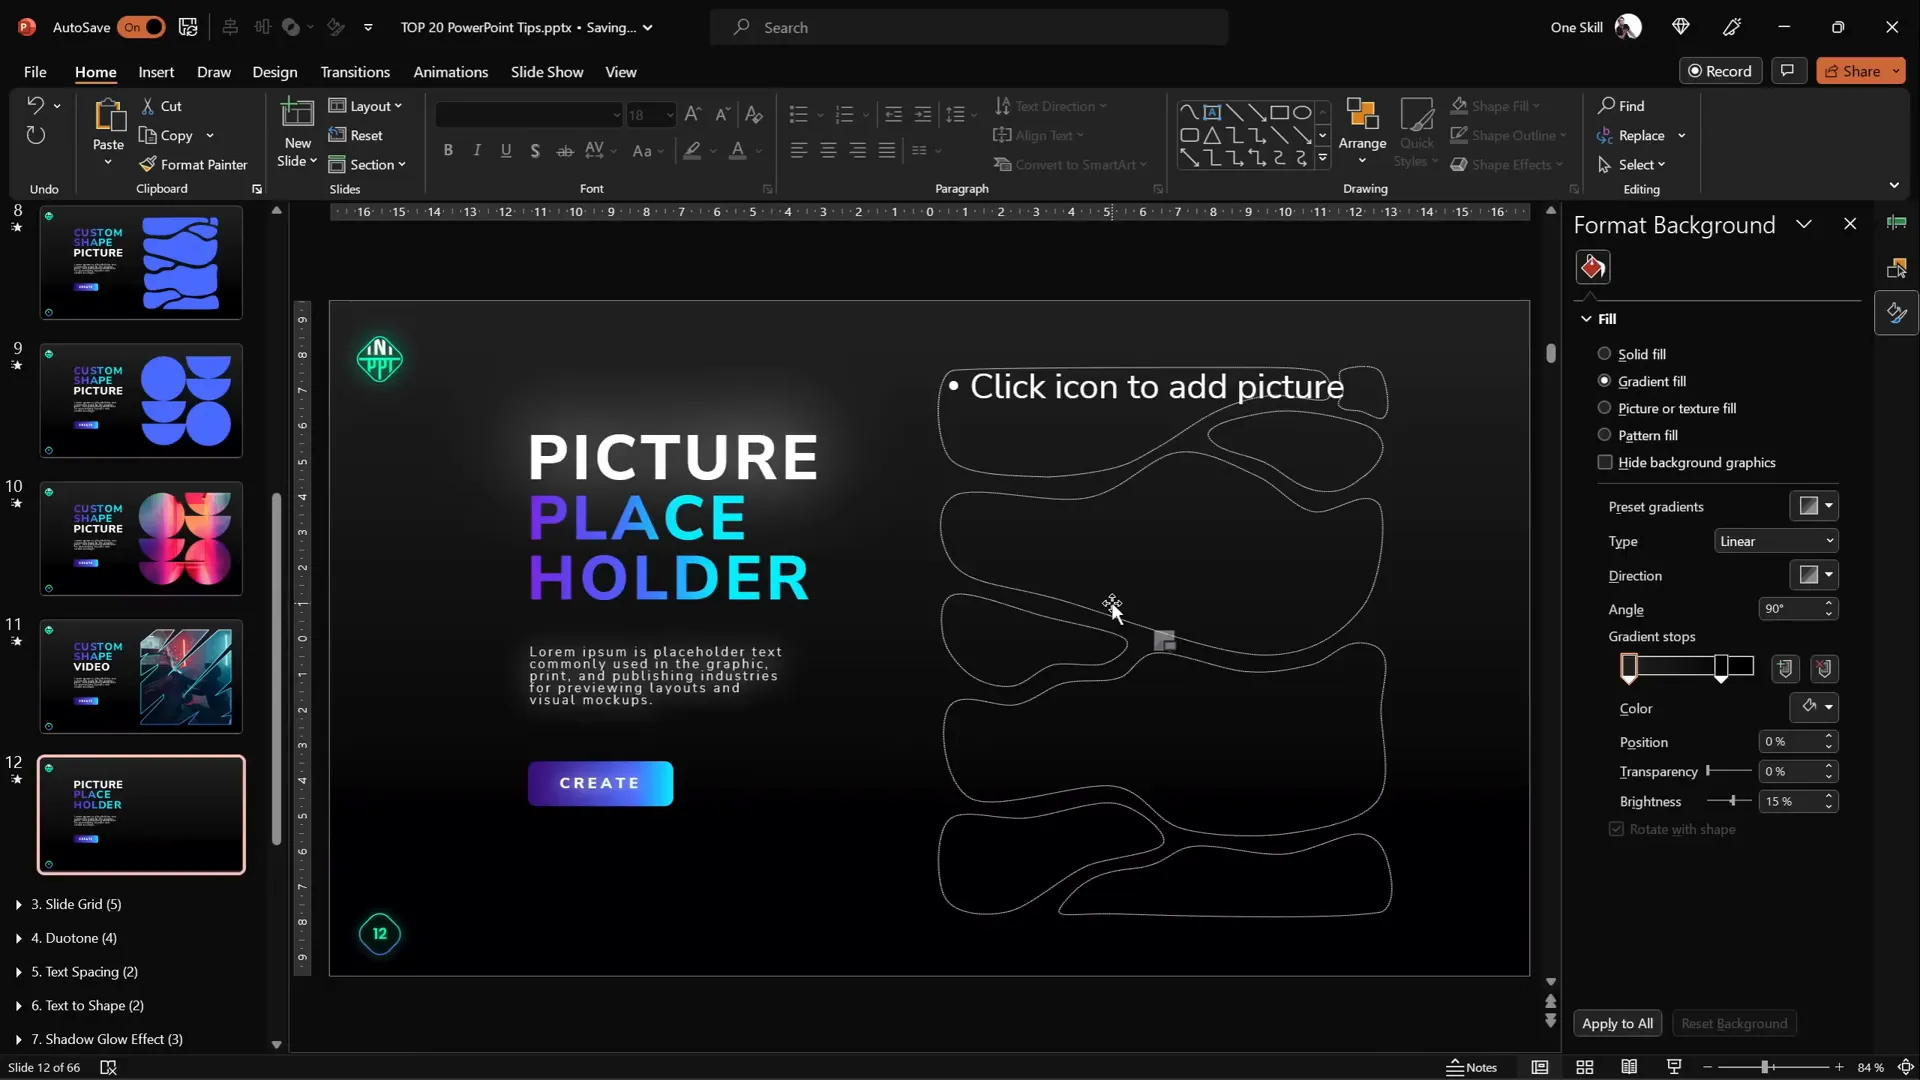The width and height of the screenshot is (1920, 1080).
Task: Click the right gradient stop handle
Action: tap(1721, 667)
